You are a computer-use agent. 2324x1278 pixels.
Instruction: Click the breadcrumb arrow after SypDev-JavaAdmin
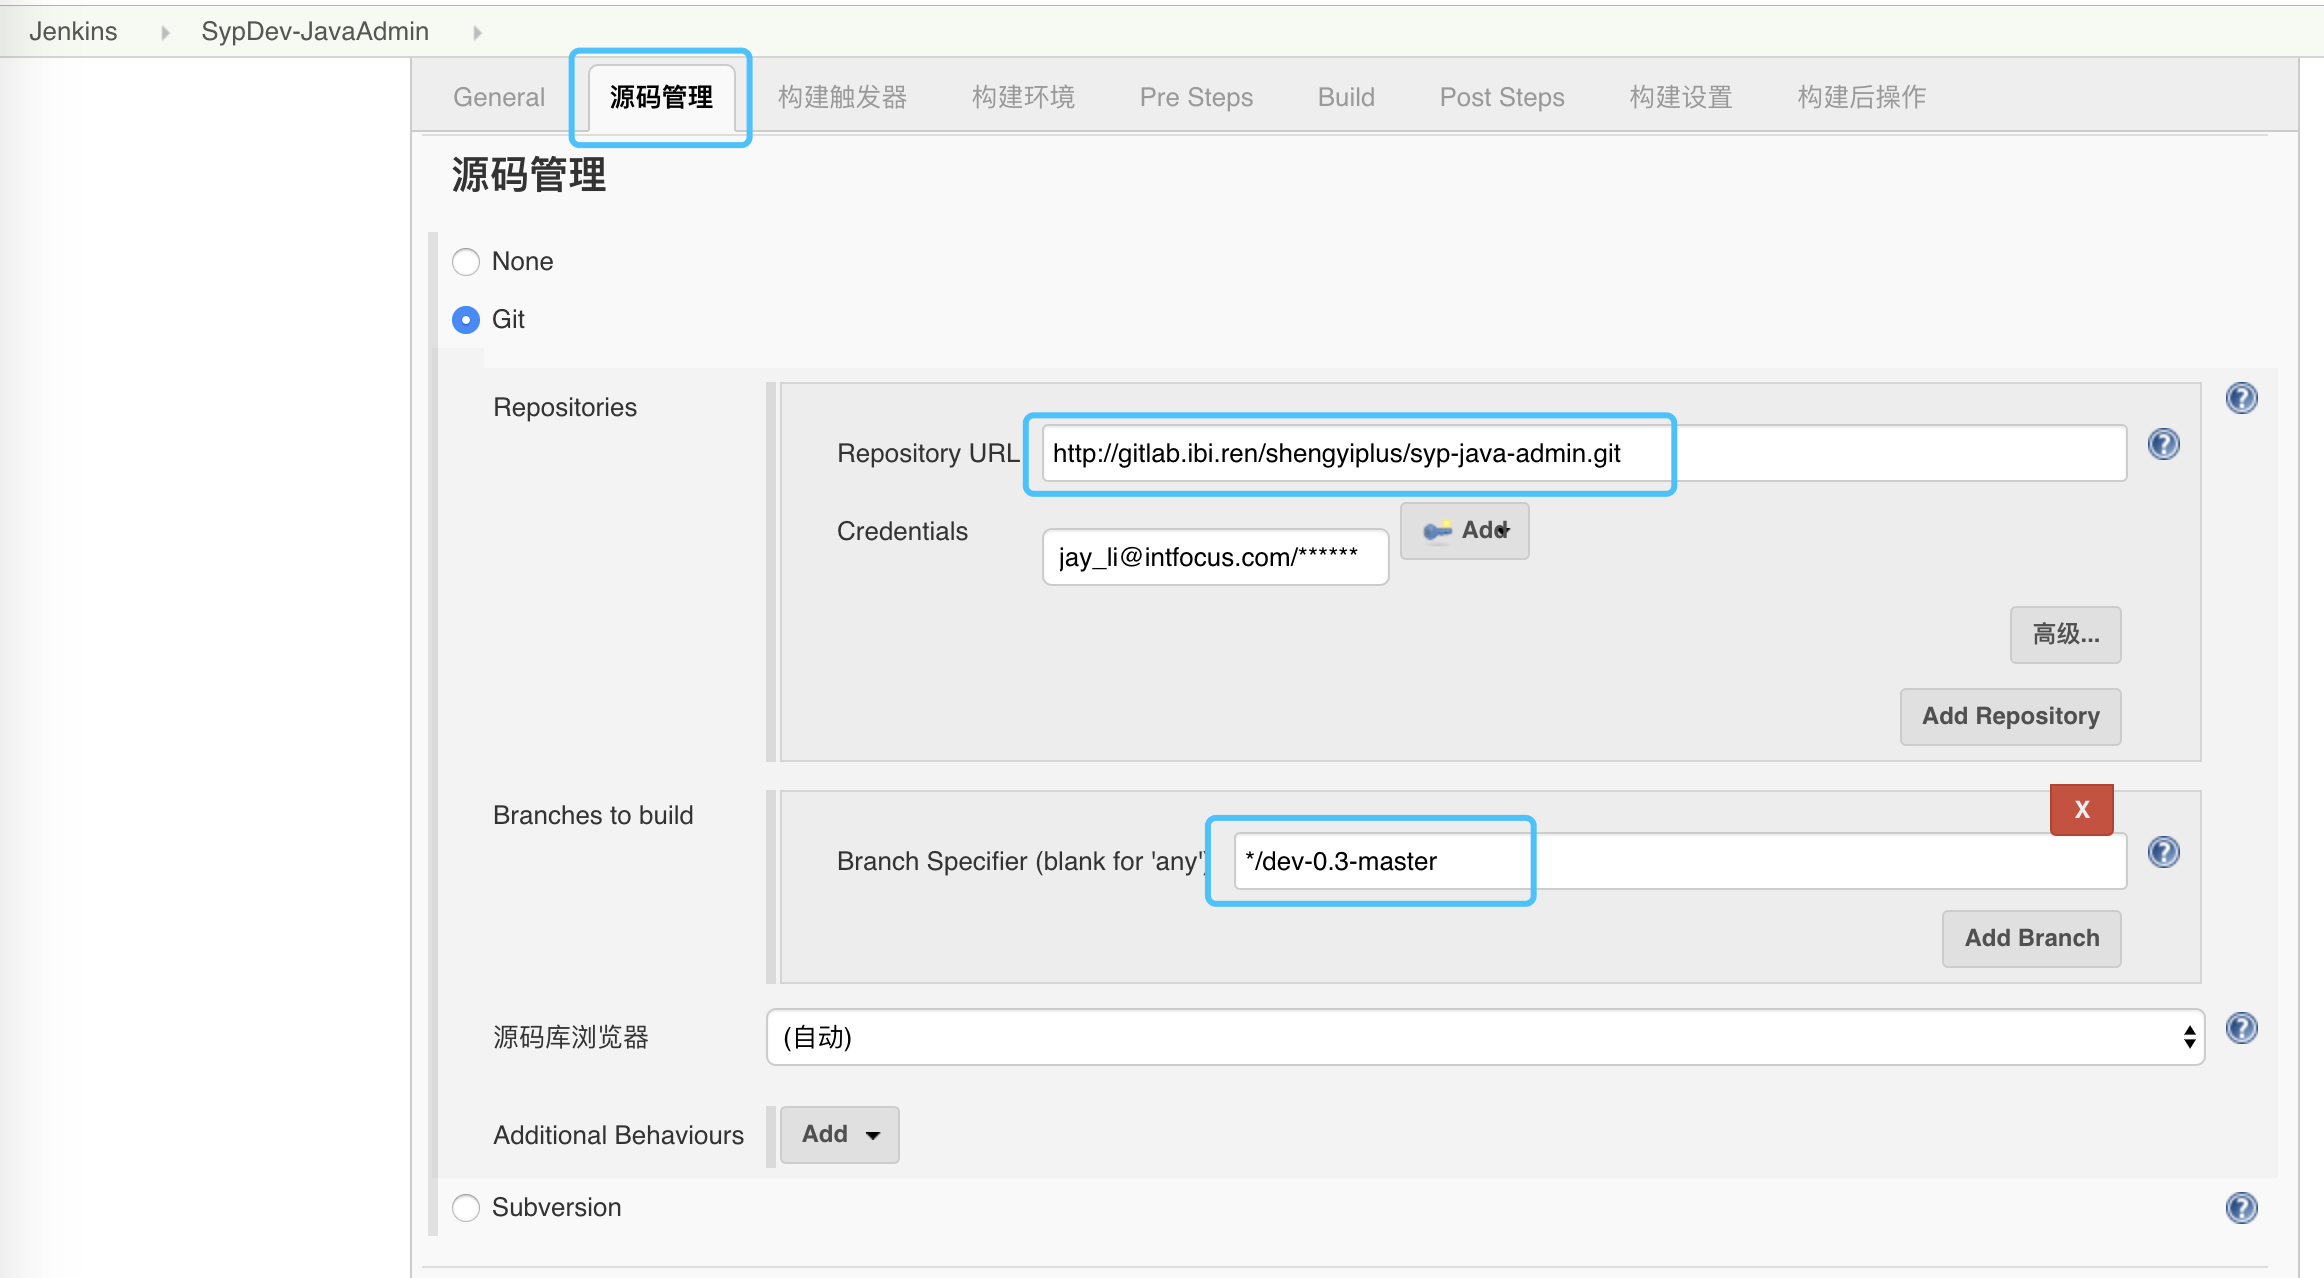click(477, 33)
